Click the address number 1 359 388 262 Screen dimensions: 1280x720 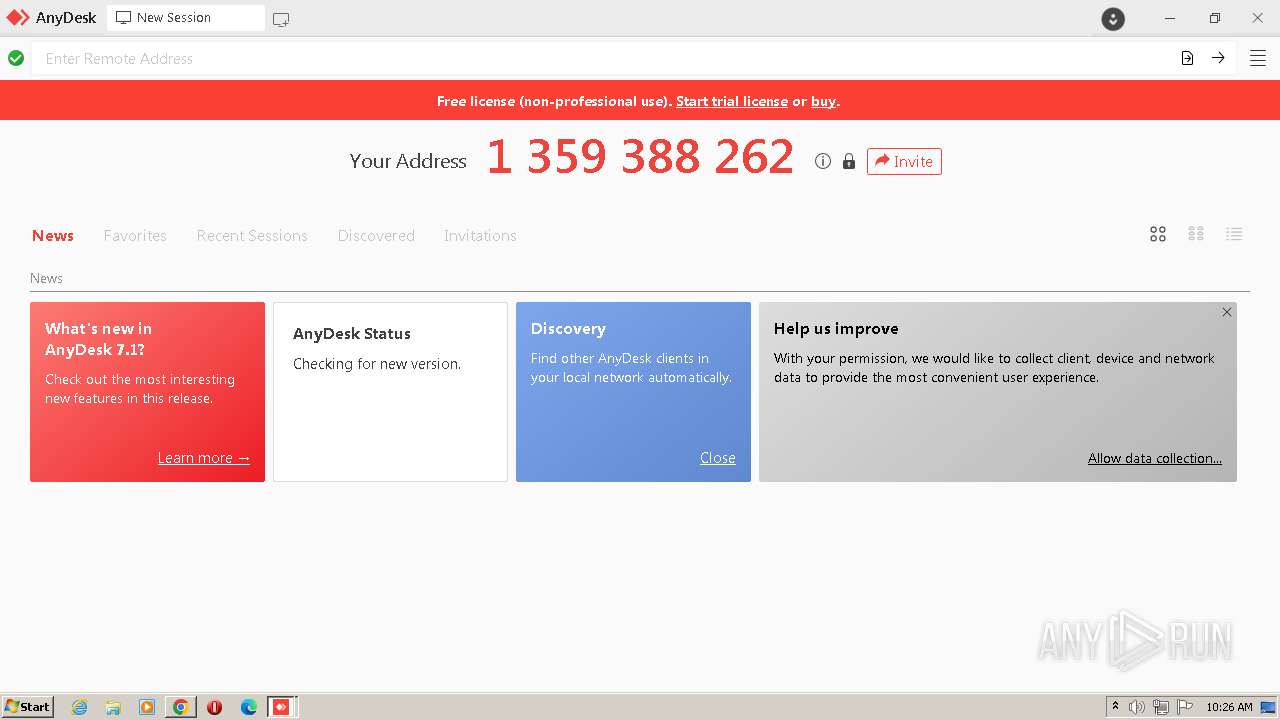[x=640, y=158]
